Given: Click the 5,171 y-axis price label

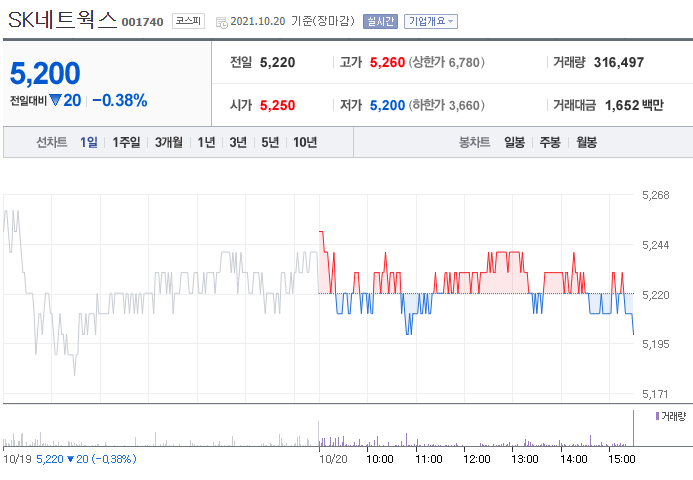Looking at the screenshot, I should (656, 394).
